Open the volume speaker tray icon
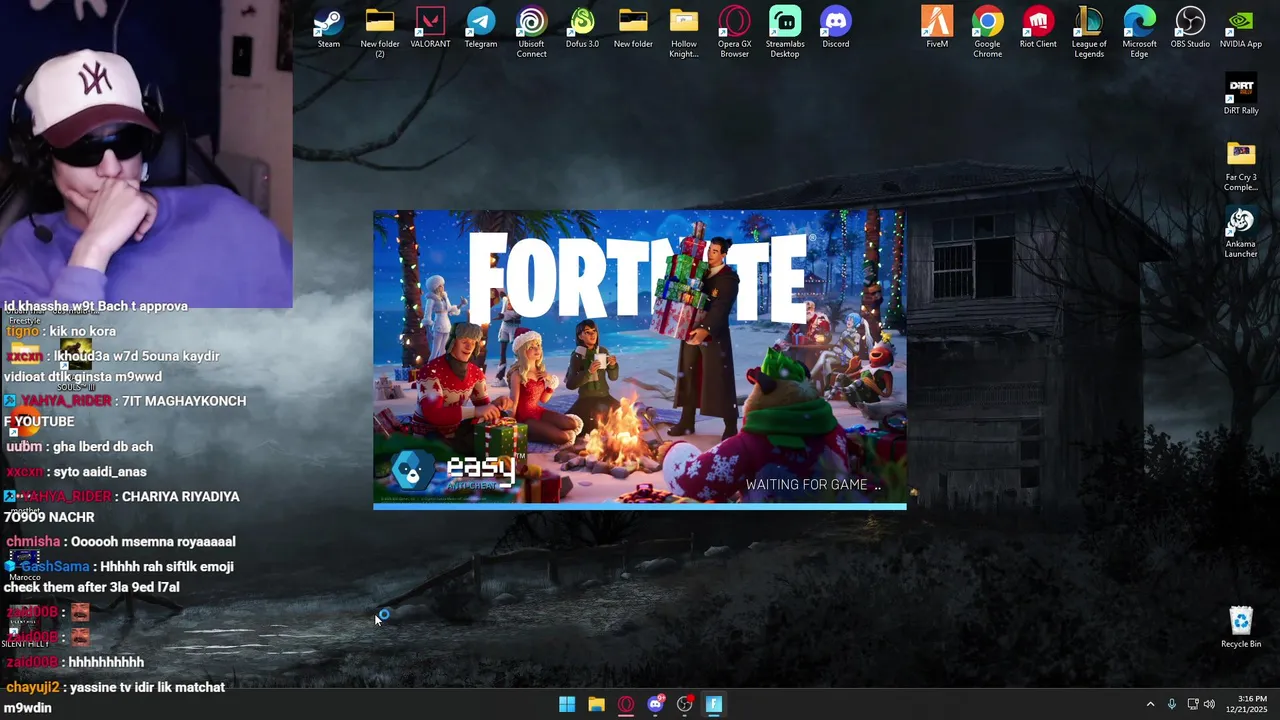The image size is (1280, 720). [x=1209, y=704]
